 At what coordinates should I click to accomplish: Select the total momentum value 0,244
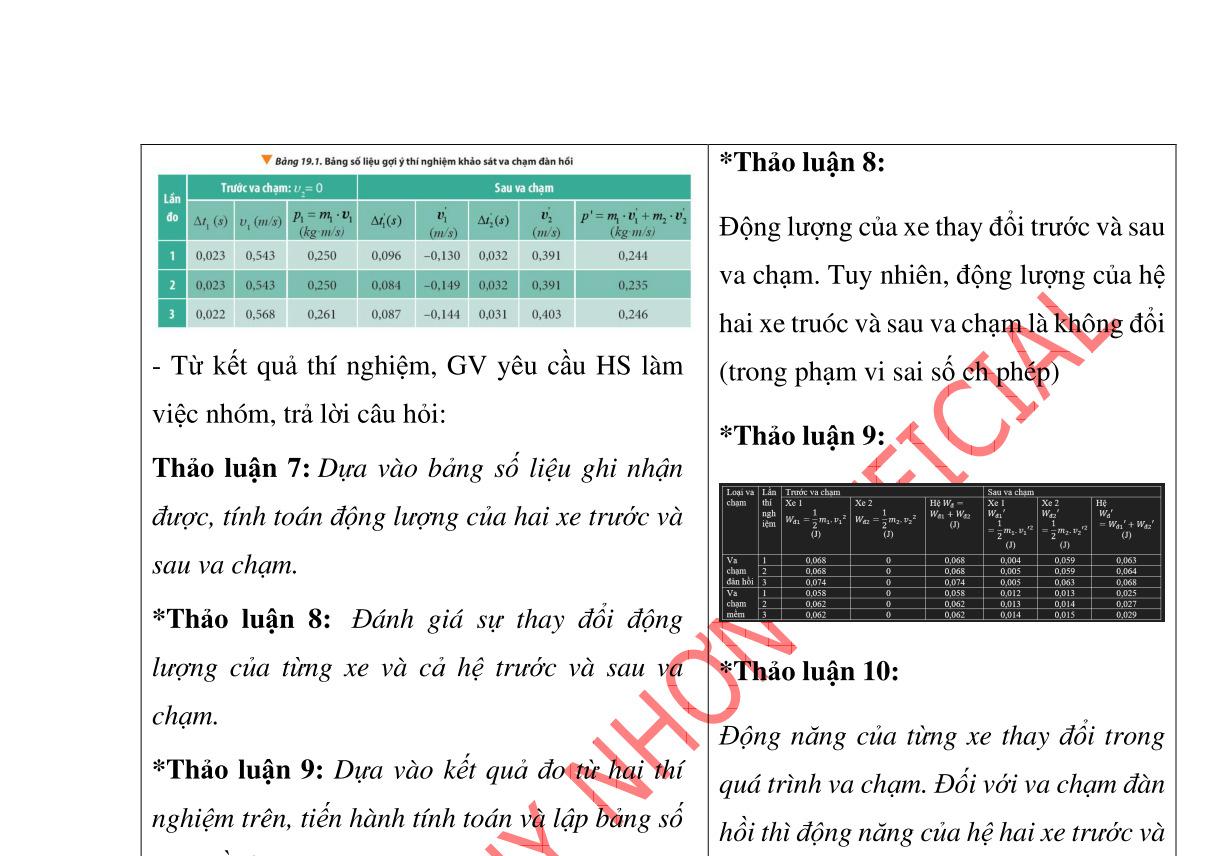pos(633,256)
